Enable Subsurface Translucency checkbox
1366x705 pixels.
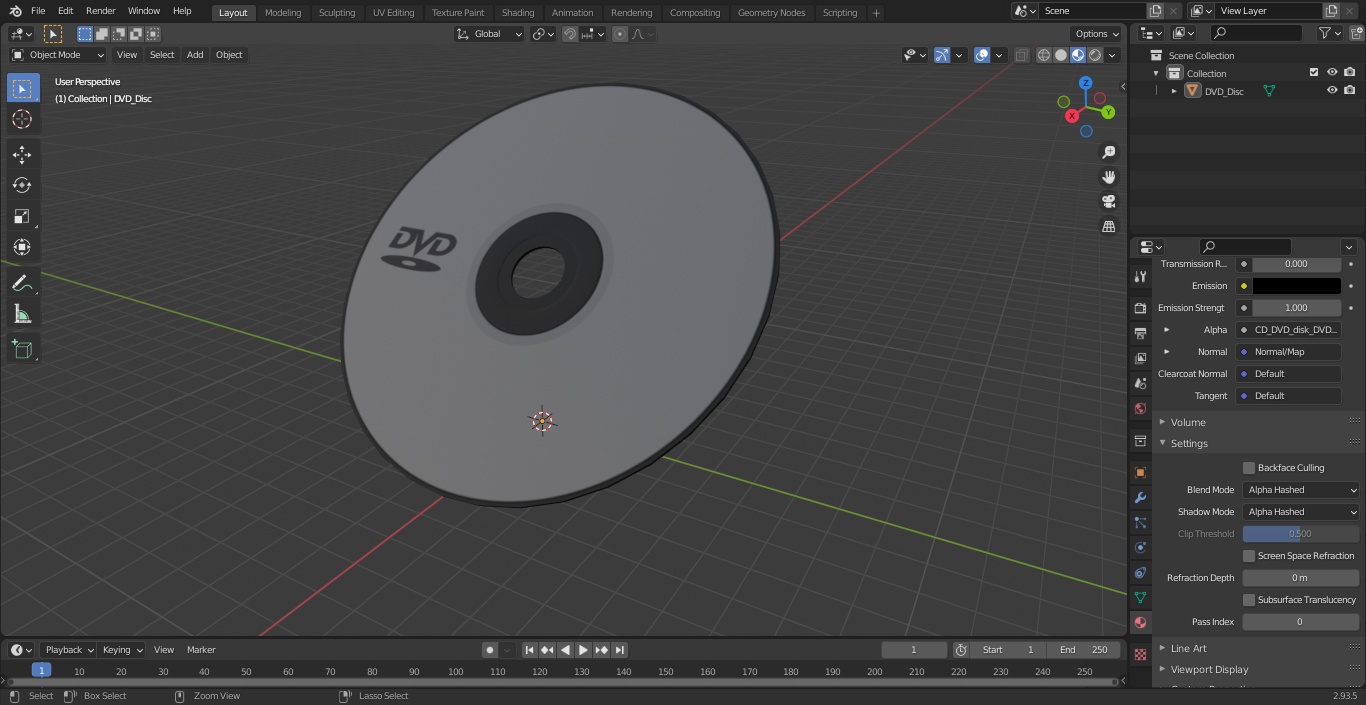(1249, 600)
